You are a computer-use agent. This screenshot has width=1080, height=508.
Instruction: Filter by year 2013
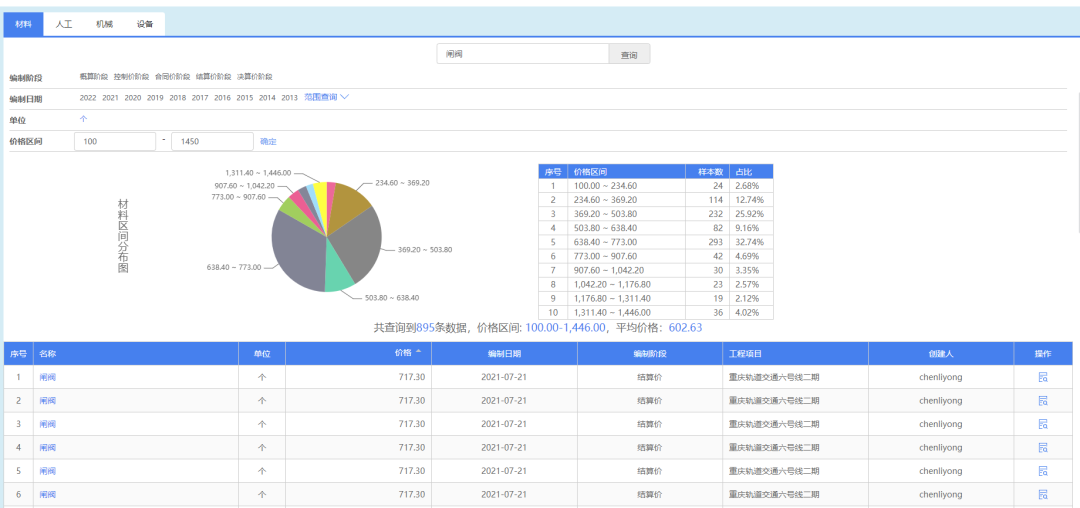289,98
